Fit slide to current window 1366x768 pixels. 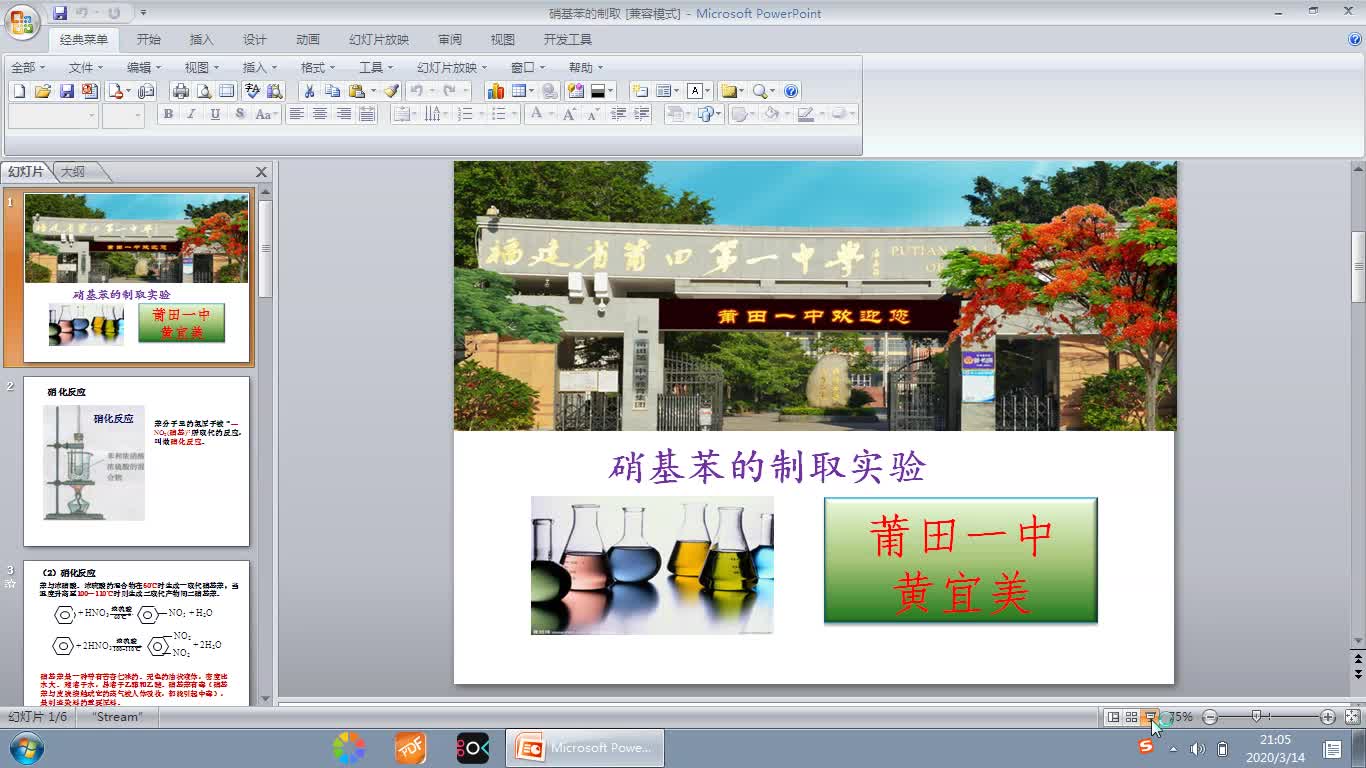pos(1352,717)
